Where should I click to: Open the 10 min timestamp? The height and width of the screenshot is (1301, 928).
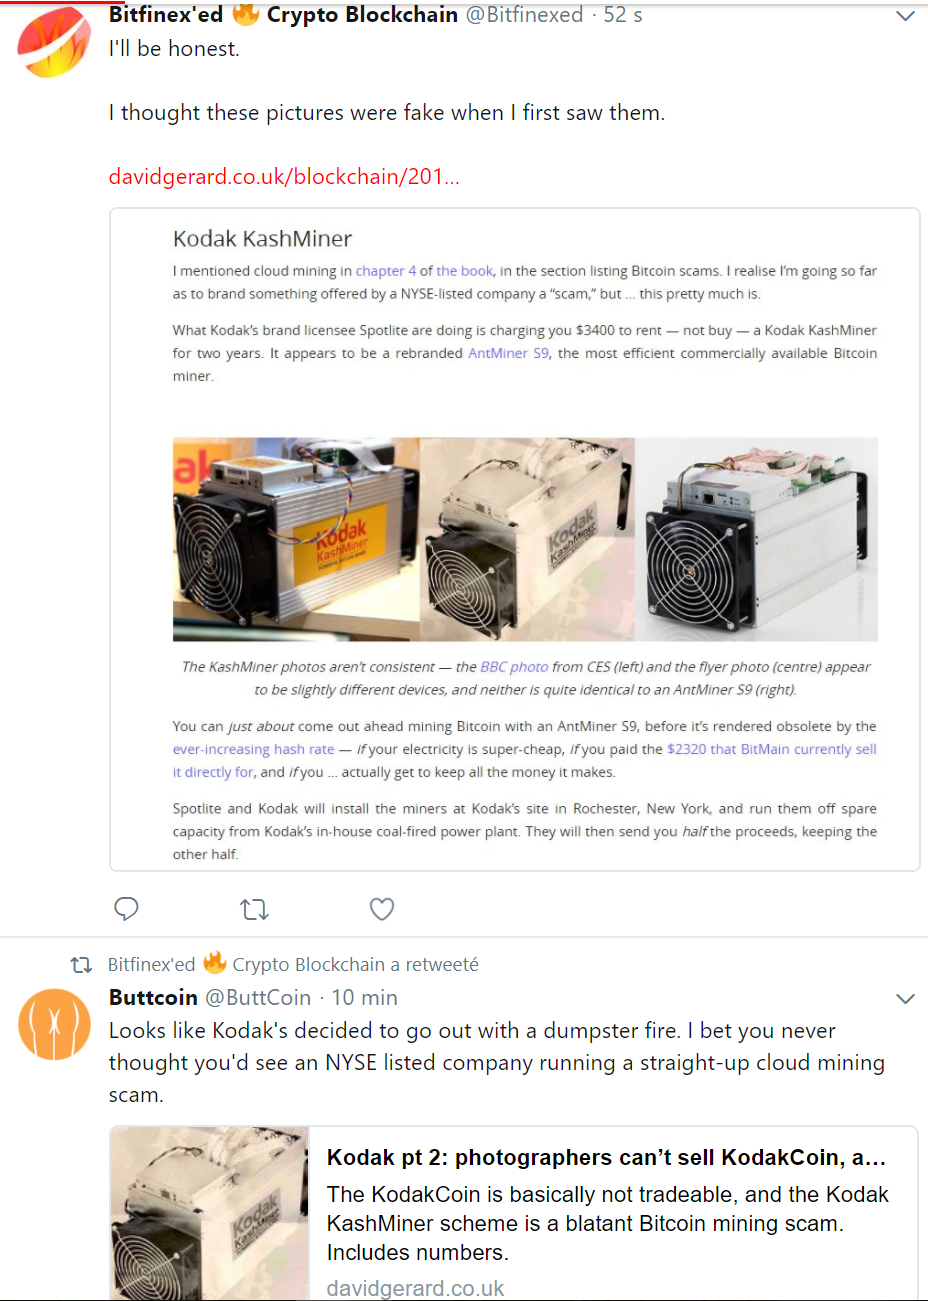pyautogui.click(x=365, y=997)
